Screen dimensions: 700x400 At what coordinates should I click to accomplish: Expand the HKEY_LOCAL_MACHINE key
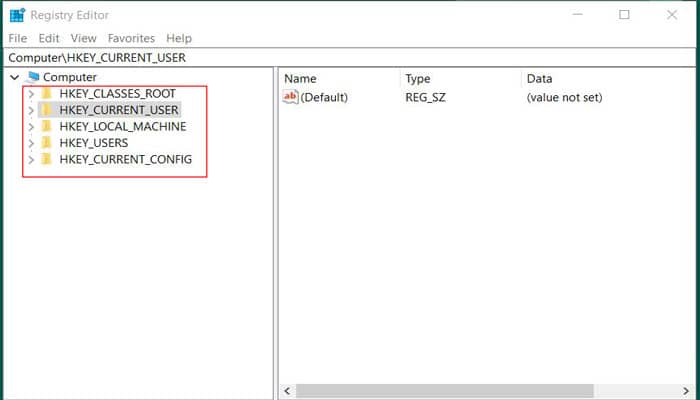(x=31, y=127)
